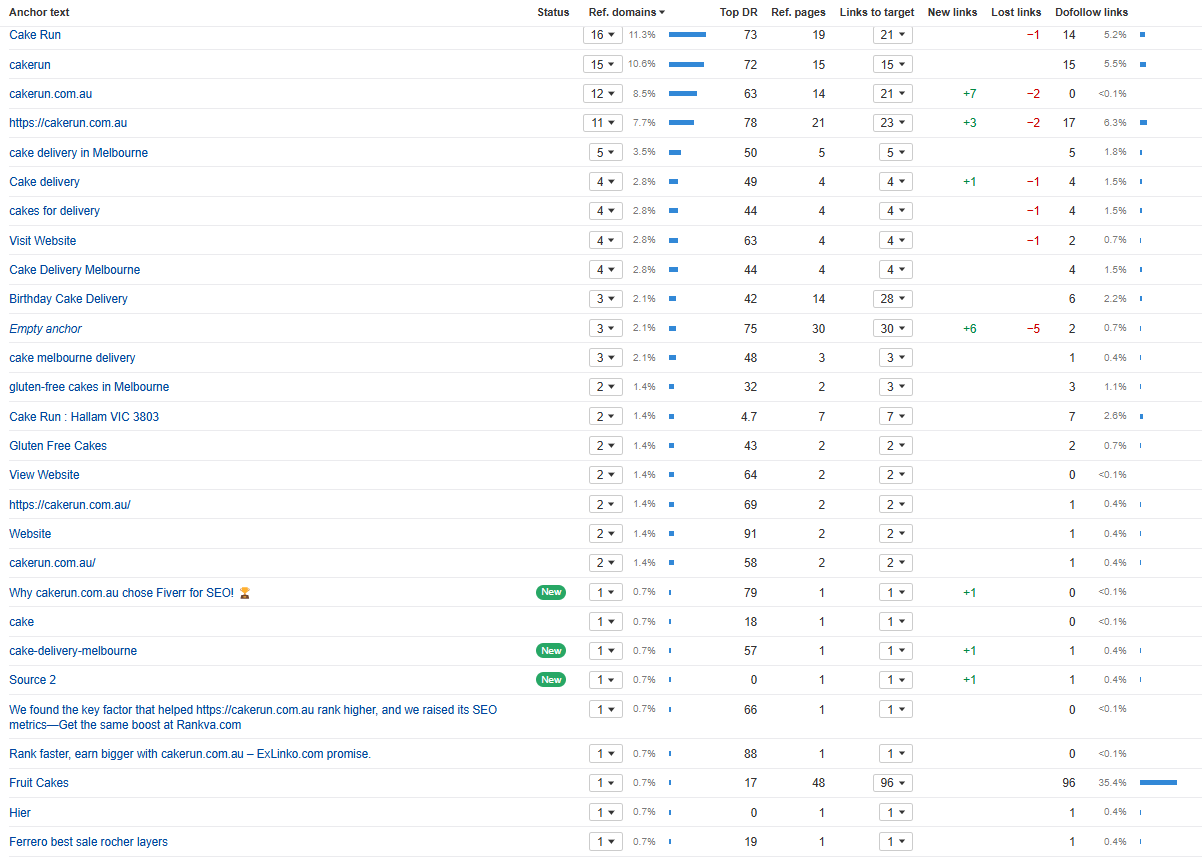The height and width of the screenshot is (857, 1202).
Task: Click the +7 new links value for cakerun.com.au
Action: [969, 94]
